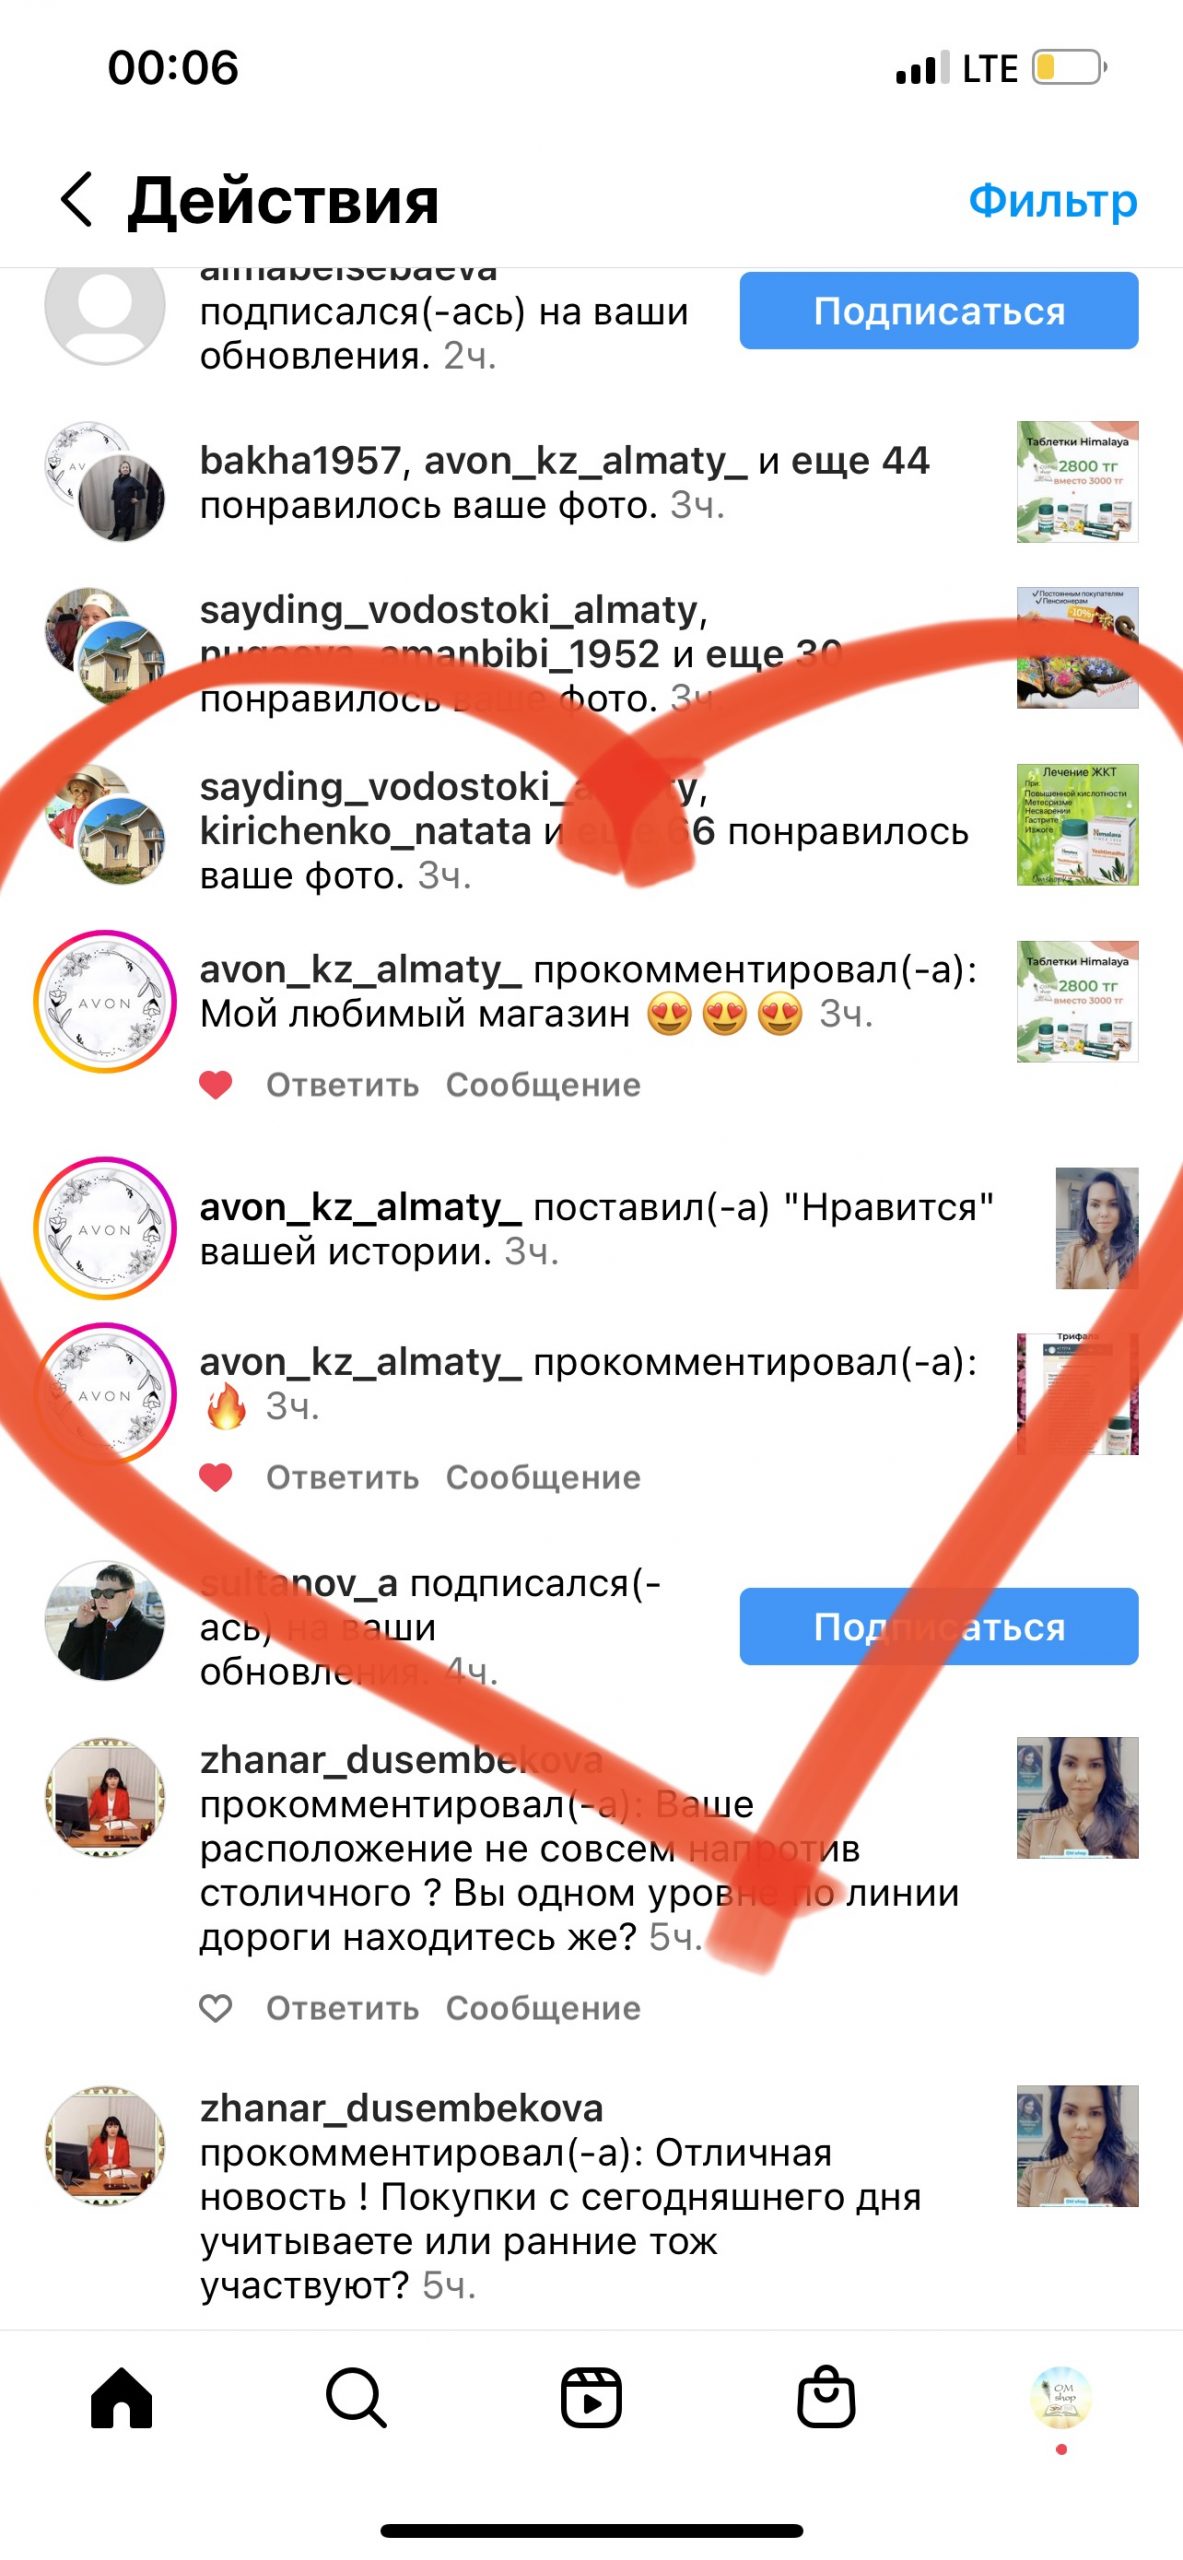Open the Лечение ЖКТ post thumbnail
The width and height of the screenshot is (1183, 2560).
pyautogui.click(x=1078, y=825)
